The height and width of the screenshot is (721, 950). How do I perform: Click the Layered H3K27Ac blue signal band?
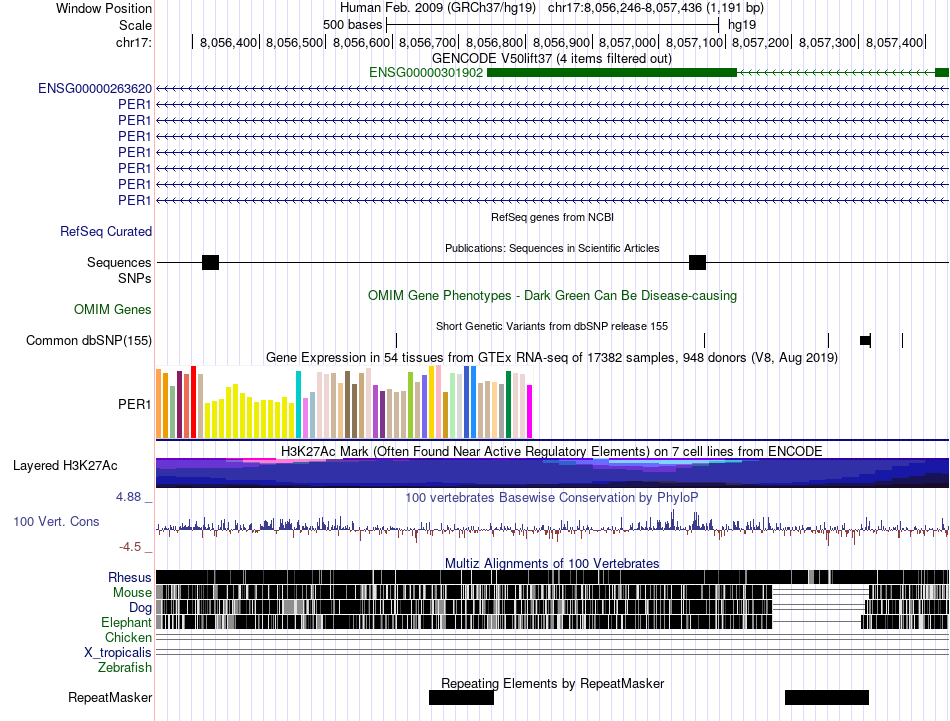[552, 473]
